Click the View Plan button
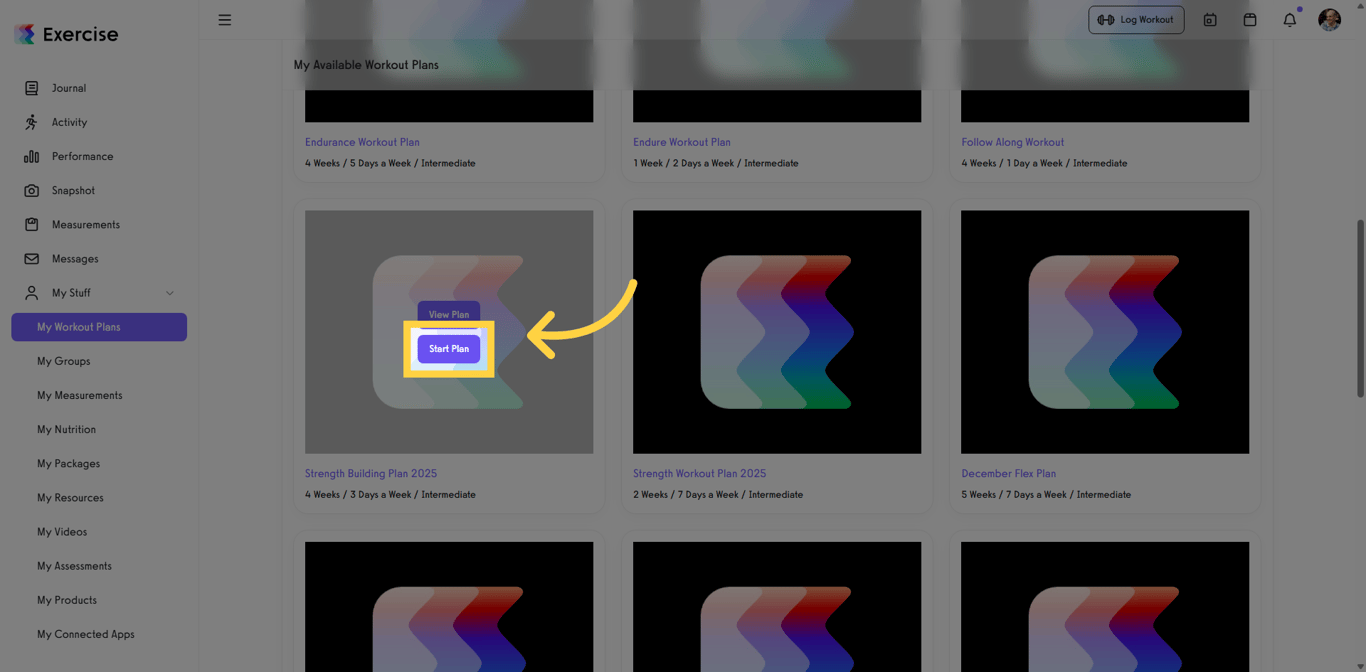Screen dimensions: 1366x672 [x=449, y=312]
